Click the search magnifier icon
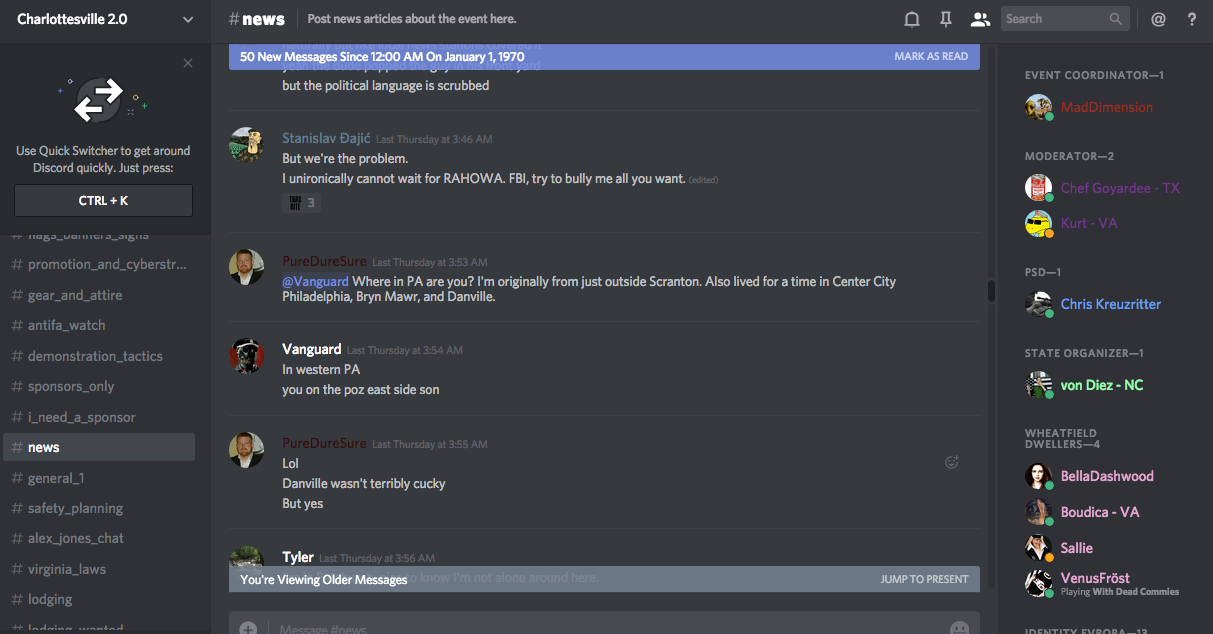Image resolution: width=1213 pixels, height=634 pixels. (x=1116, y=19)
